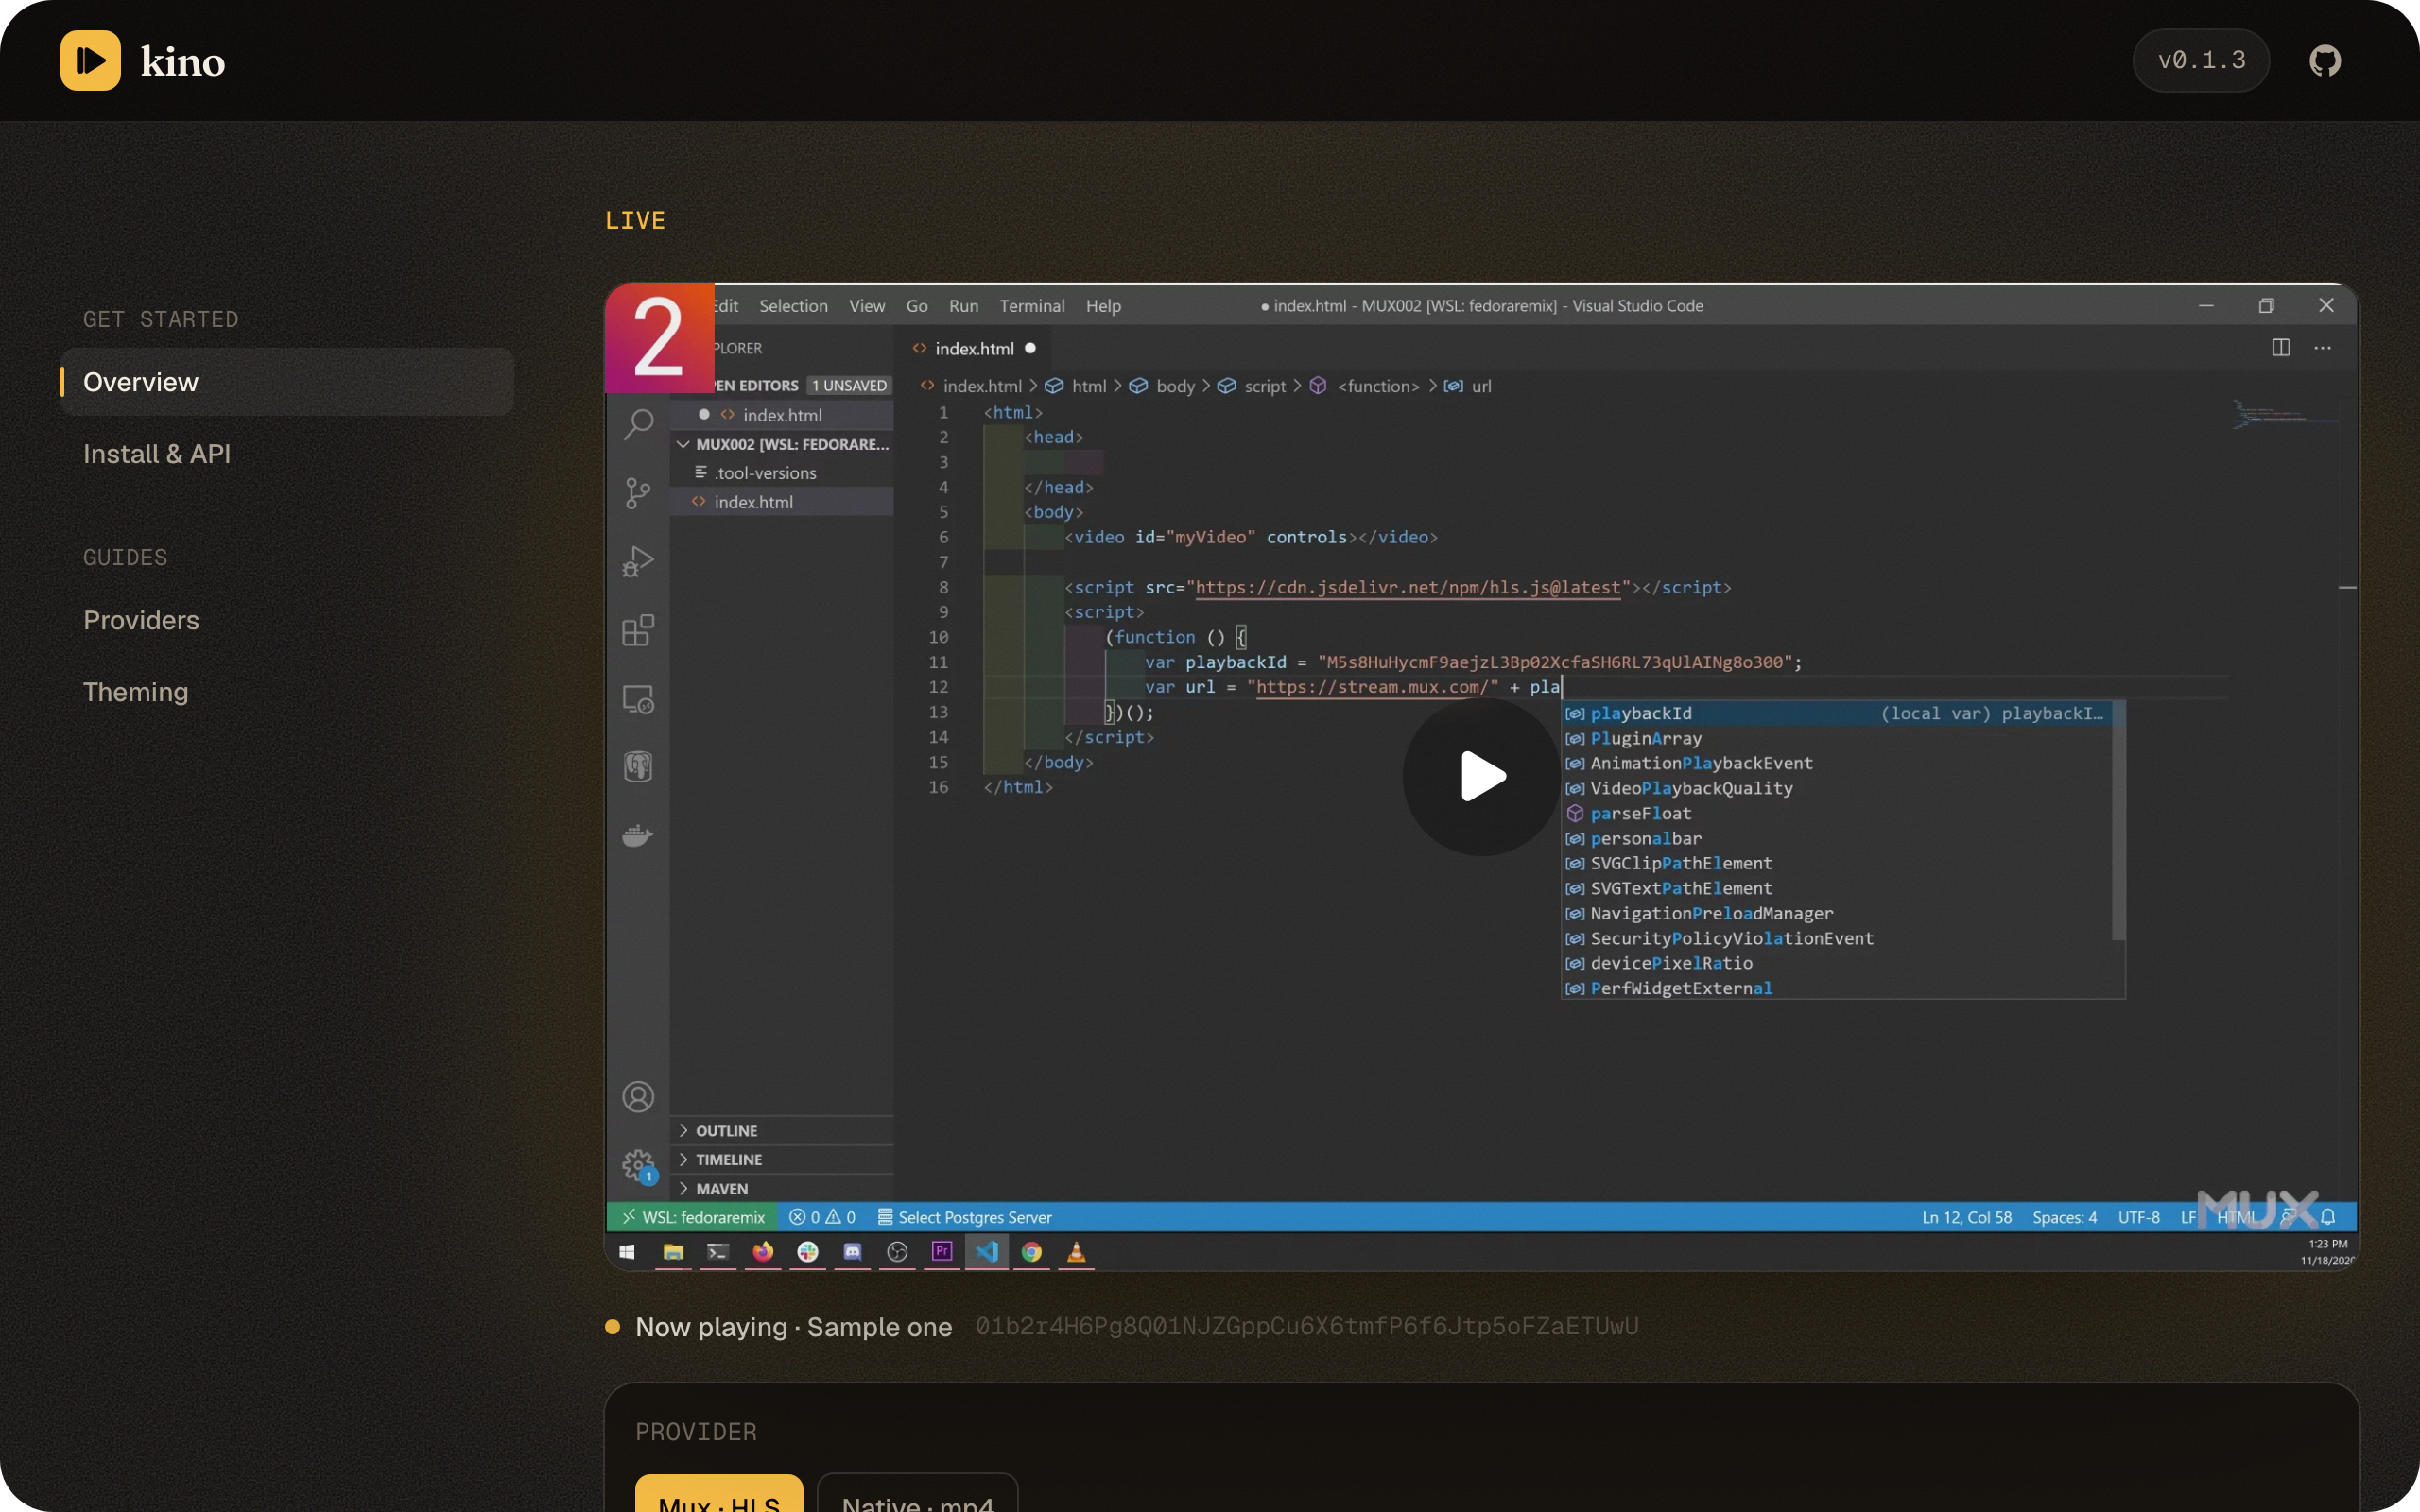Click the kino play logo icon
Viewport: 2420px width, 1512px height.
(x=90, y=60)
